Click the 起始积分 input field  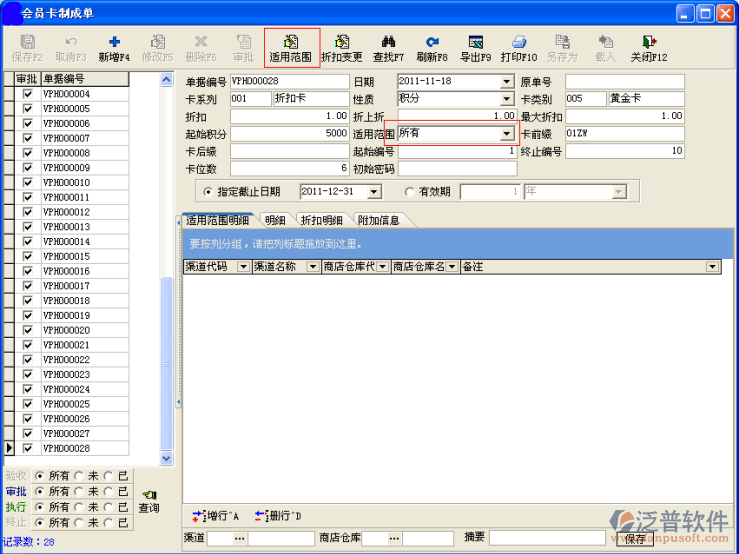(x=290, y=134)
